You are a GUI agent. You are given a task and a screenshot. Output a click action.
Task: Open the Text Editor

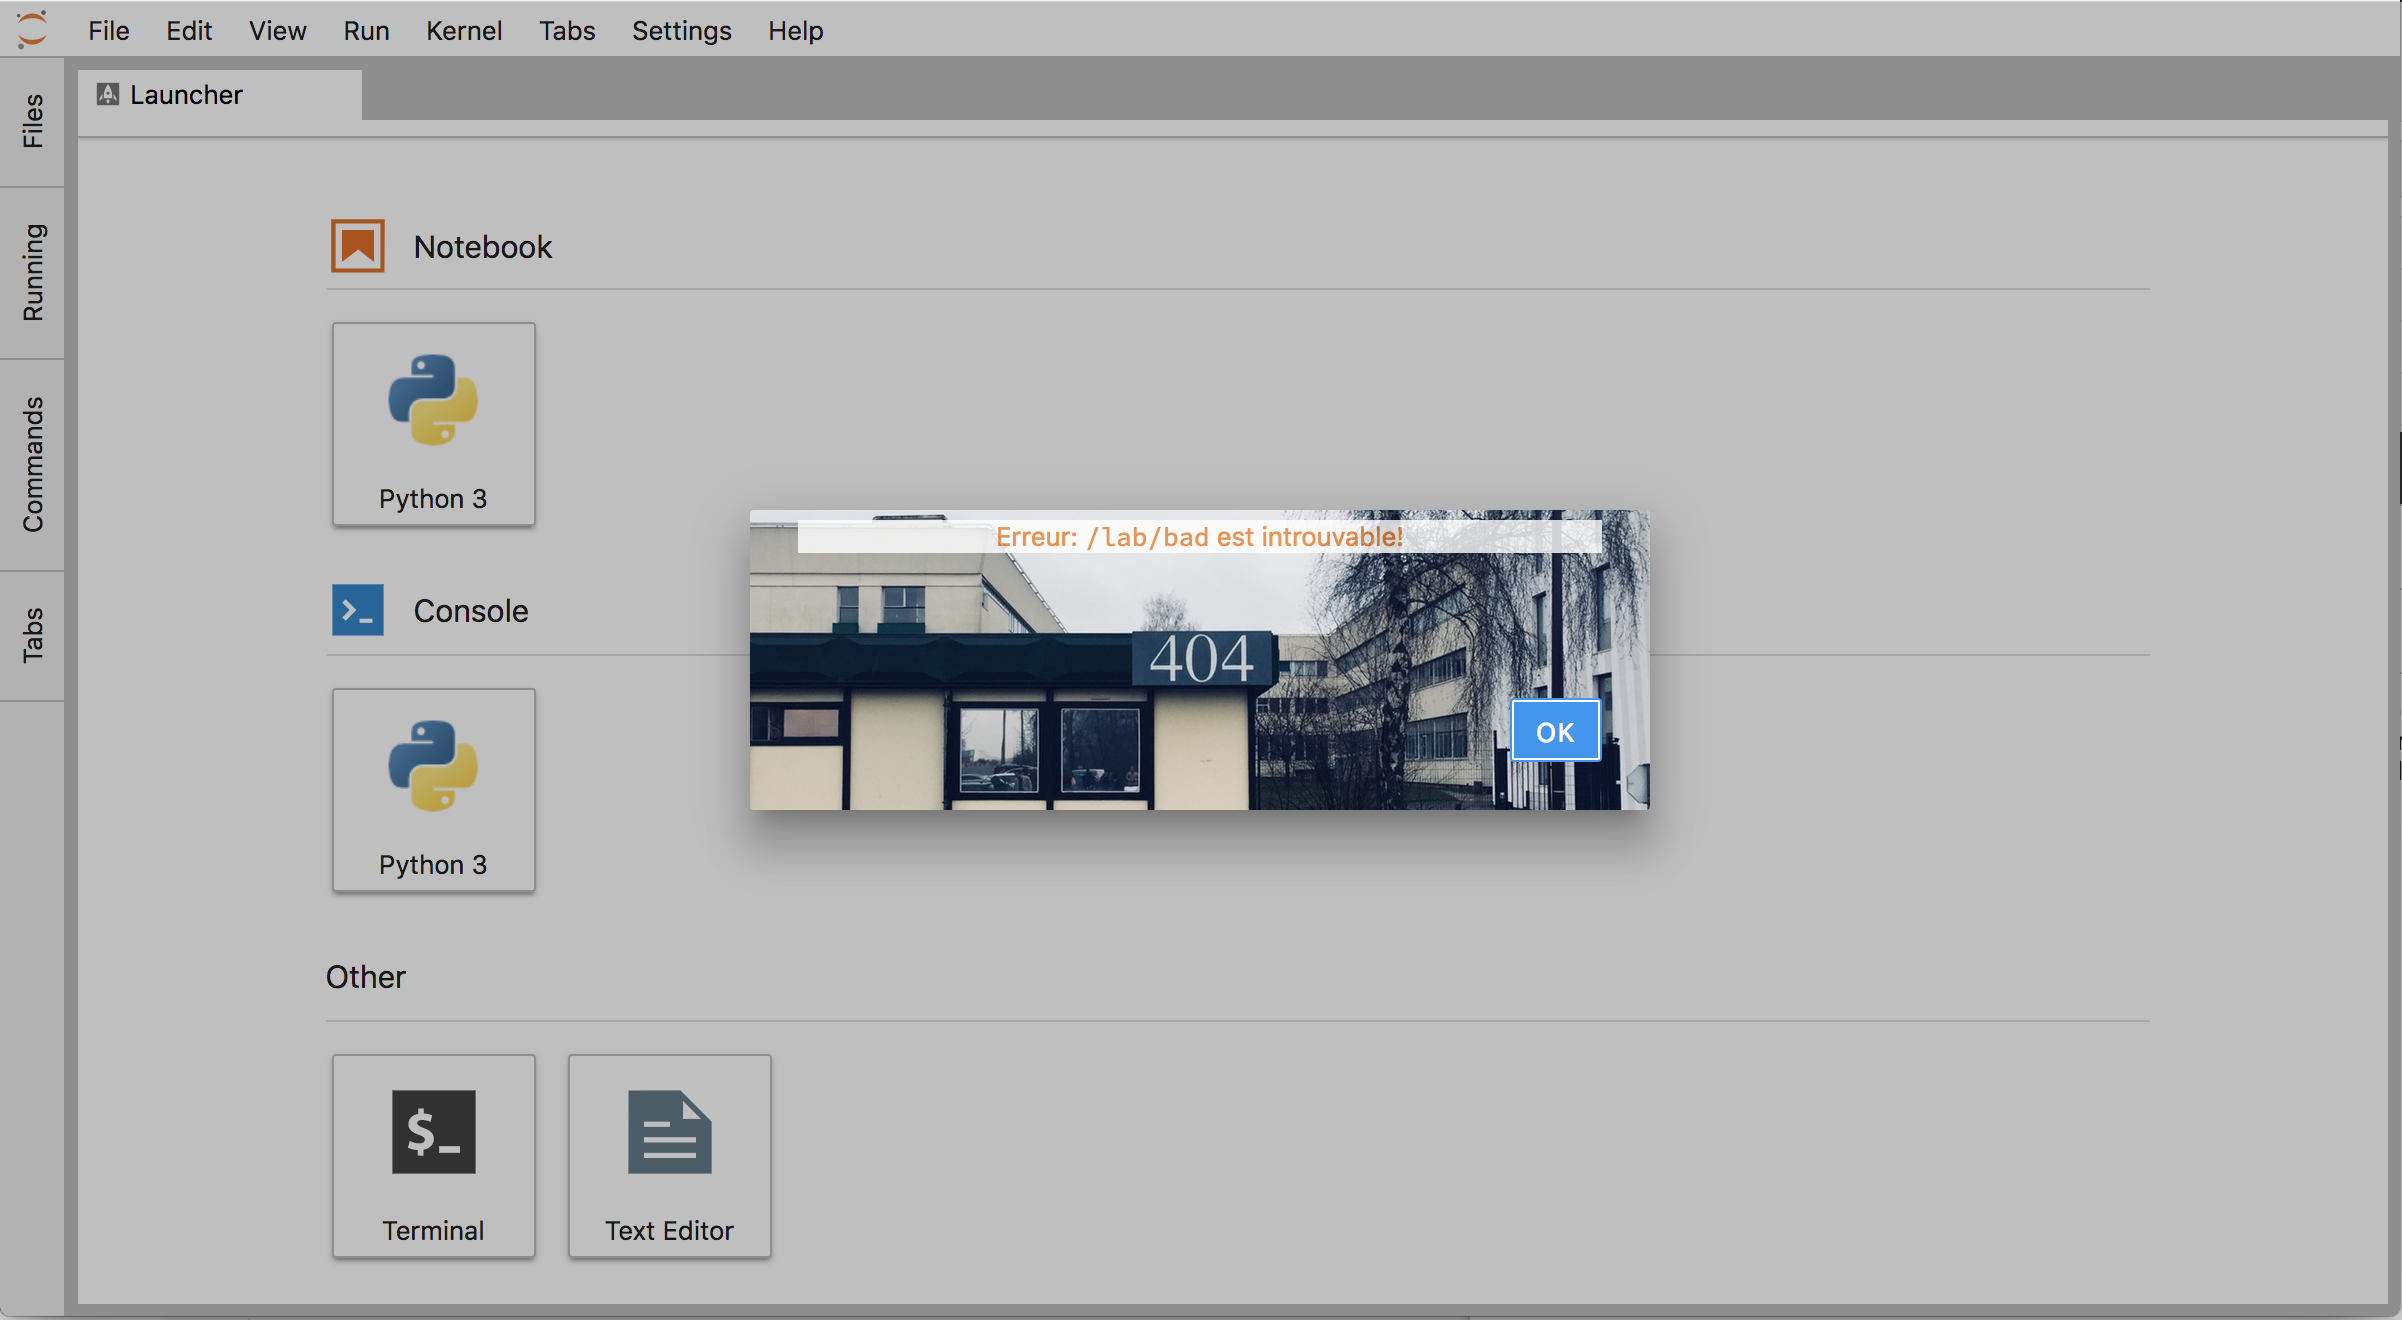(x=669, y=1157)
